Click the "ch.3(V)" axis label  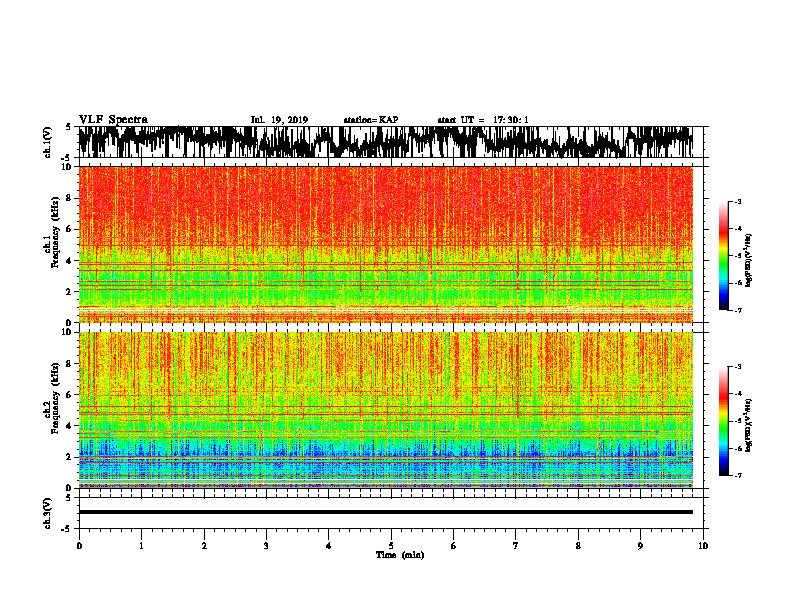(x=48, y=514)
